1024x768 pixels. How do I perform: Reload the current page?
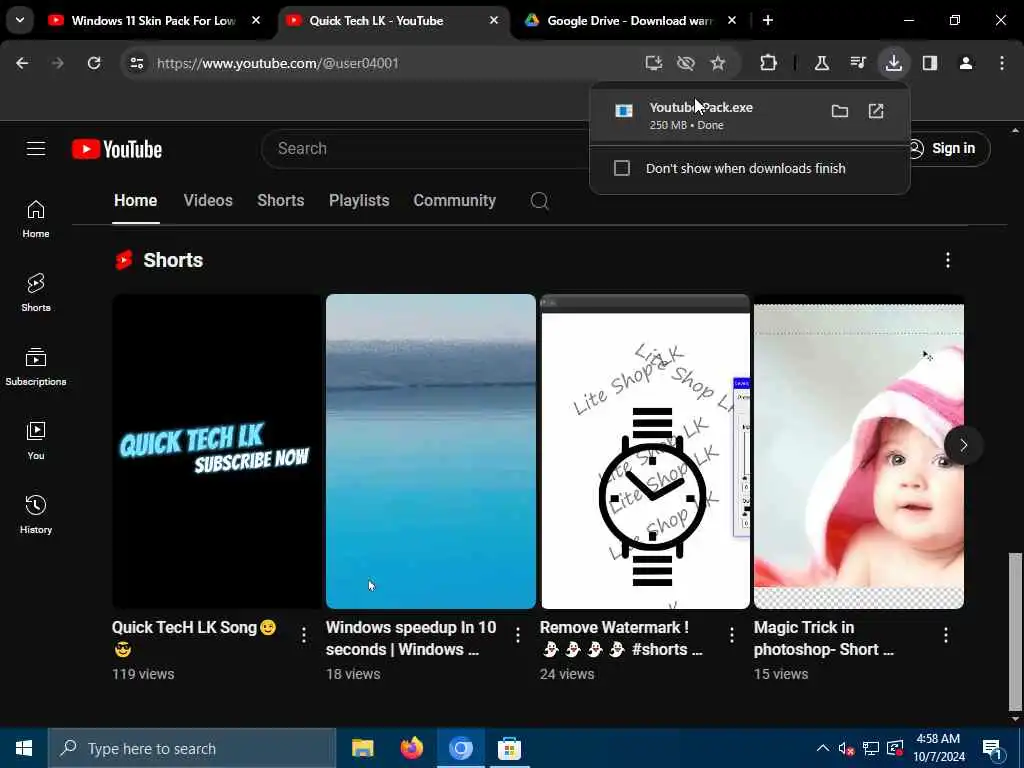[94, 63]
